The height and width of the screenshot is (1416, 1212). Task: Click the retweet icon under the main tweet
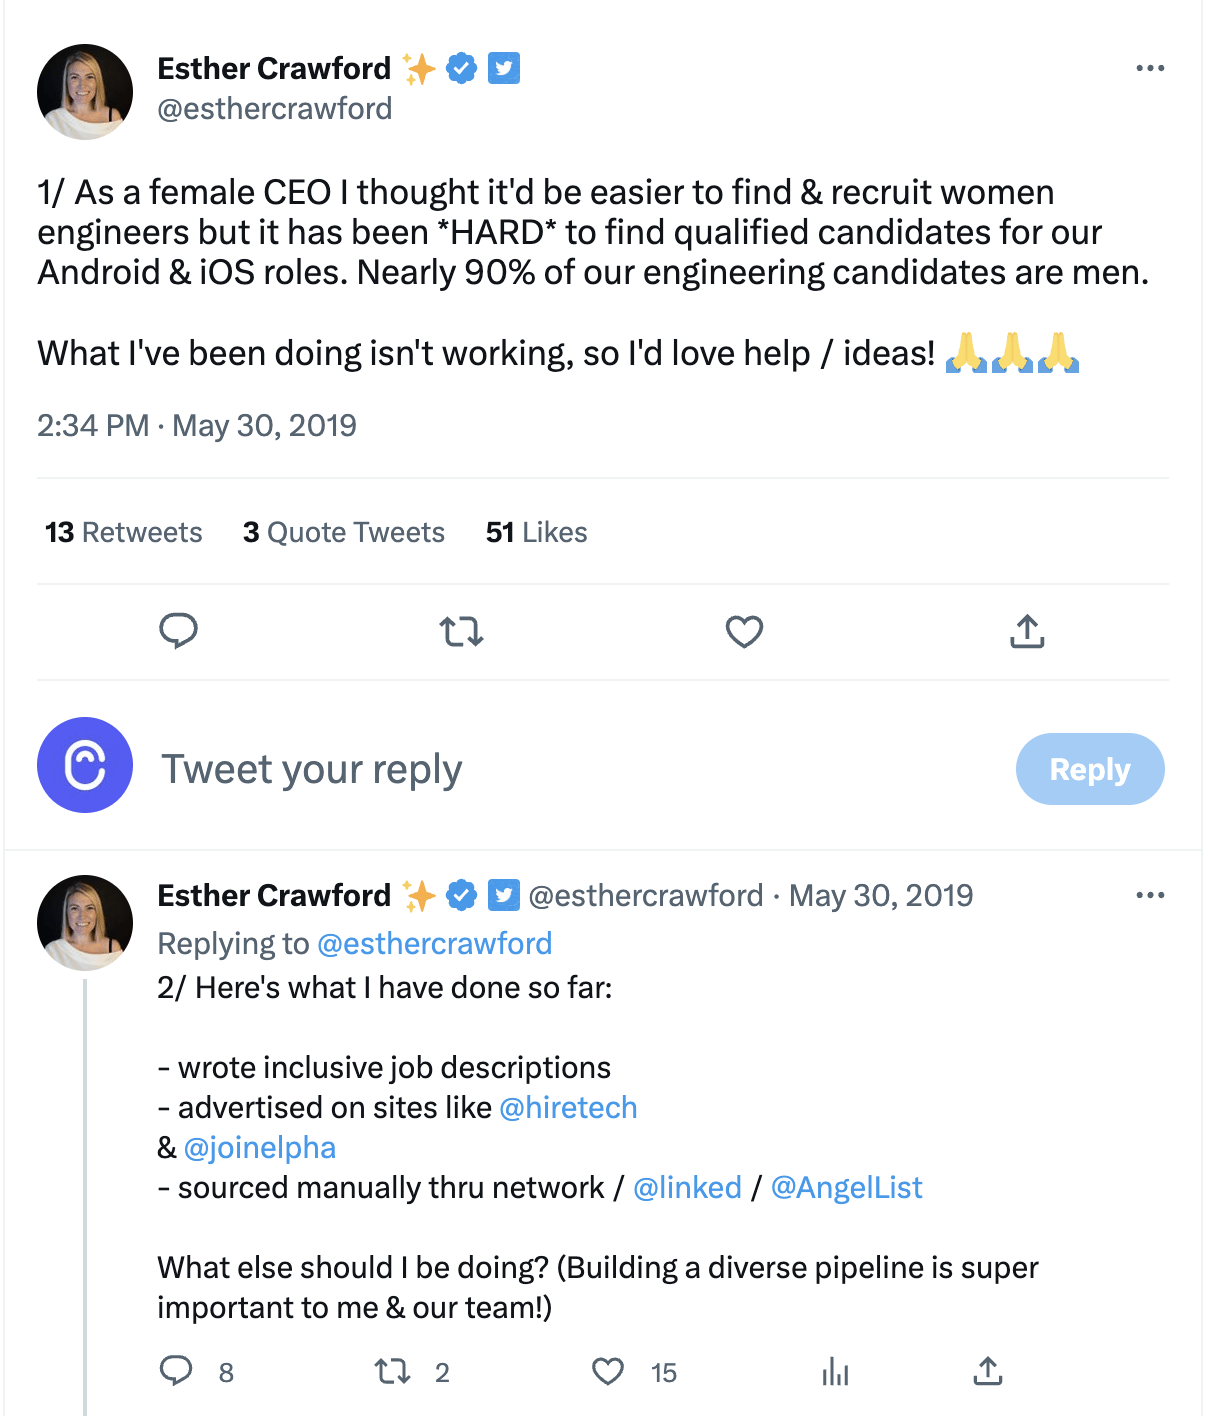click(x=462, y=632)
